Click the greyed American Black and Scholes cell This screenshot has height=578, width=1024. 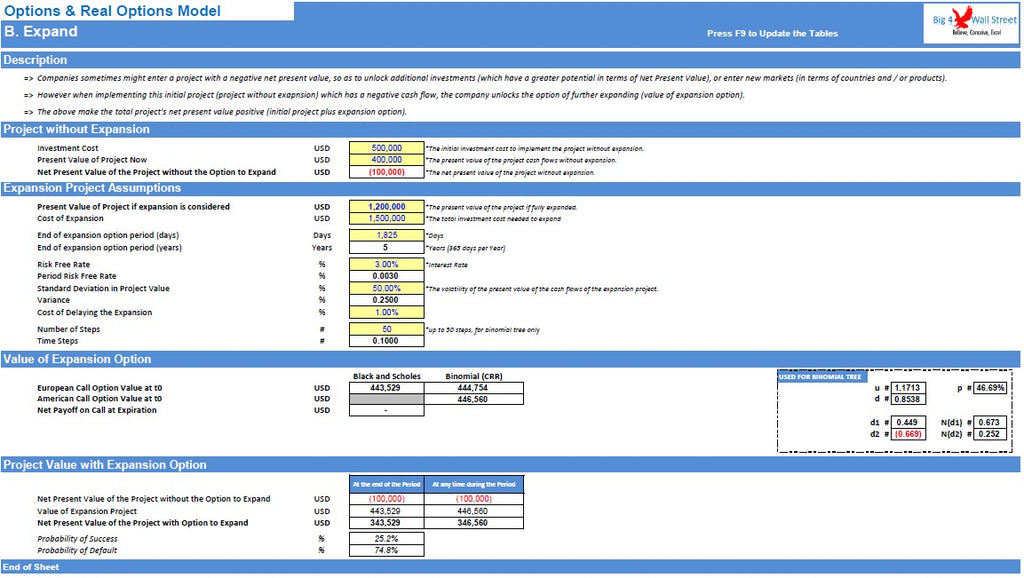387,399
